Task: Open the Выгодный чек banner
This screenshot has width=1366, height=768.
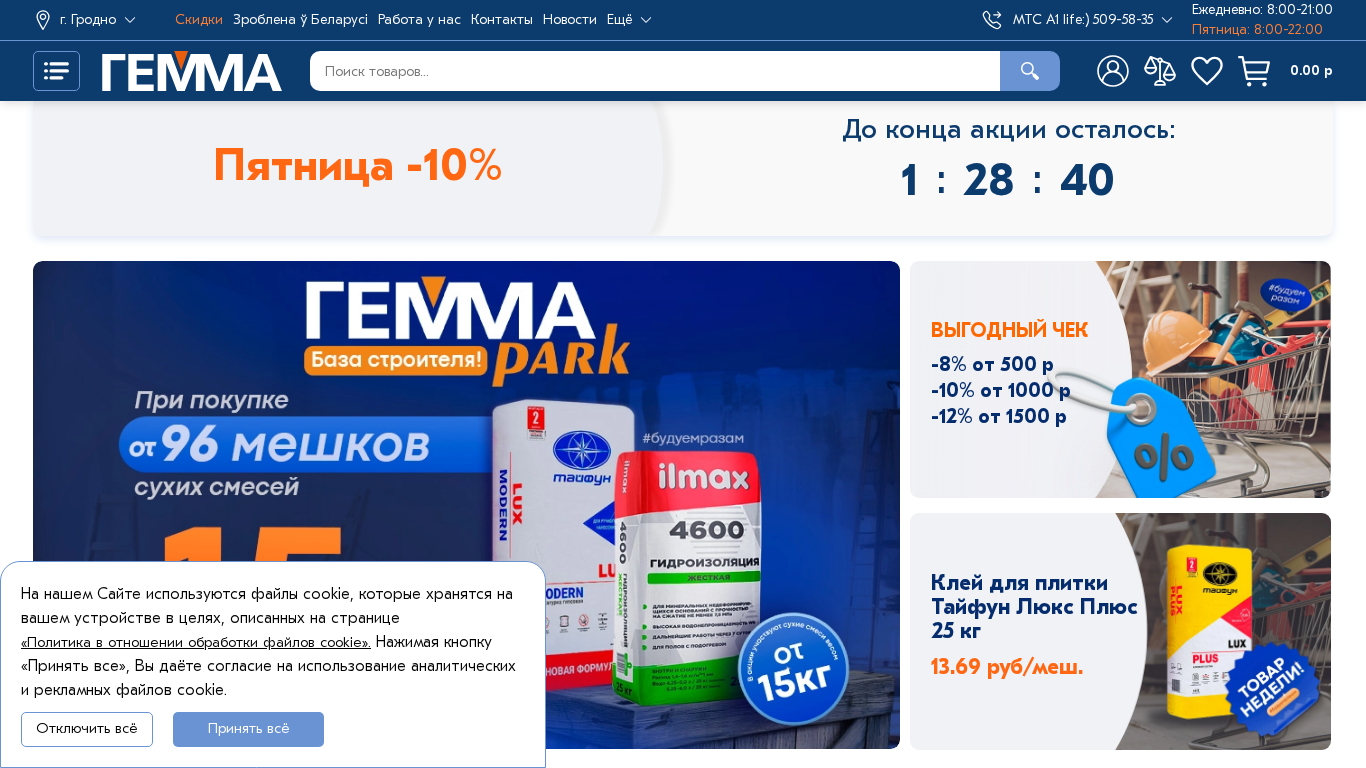Action: pos(1120,379)
